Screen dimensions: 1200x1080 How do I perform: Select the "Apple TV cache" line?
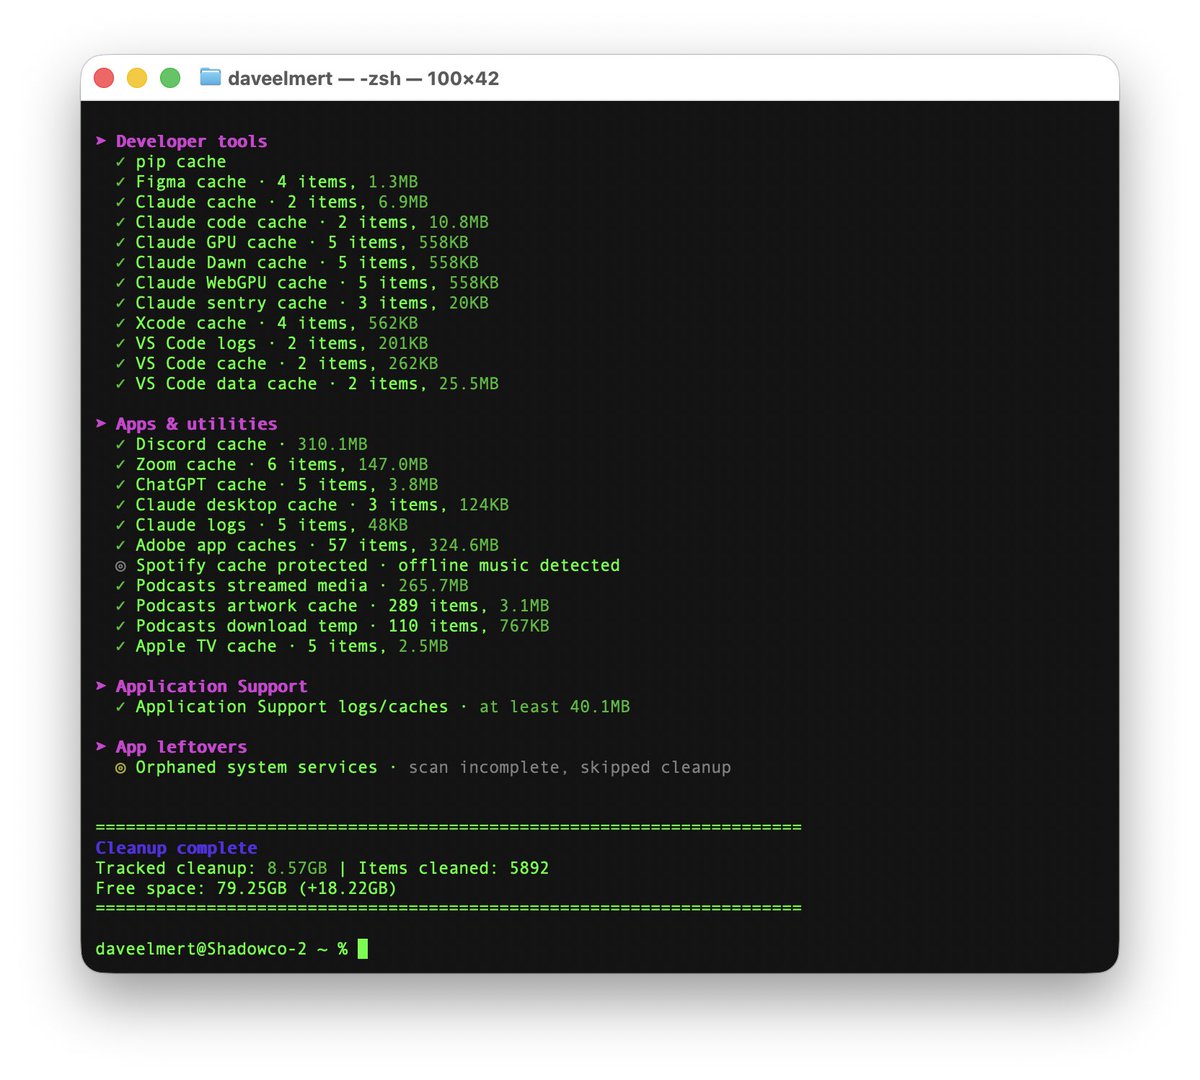click(282, 646)
